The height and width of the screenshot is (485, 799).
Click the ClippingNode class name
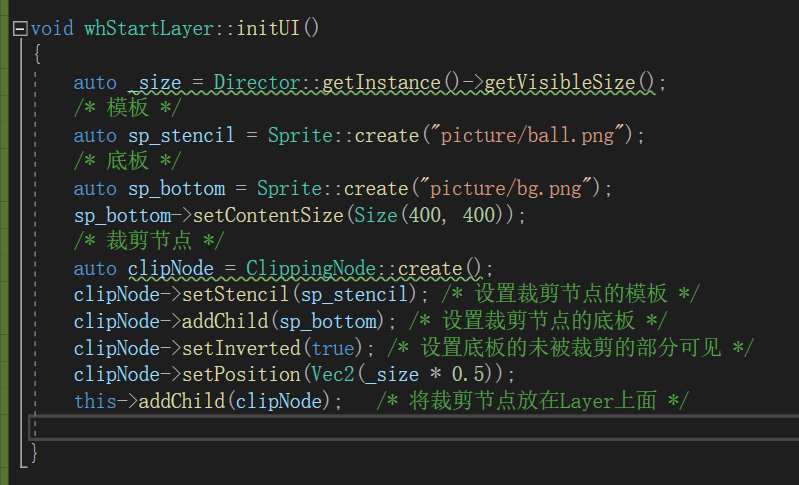311,268
